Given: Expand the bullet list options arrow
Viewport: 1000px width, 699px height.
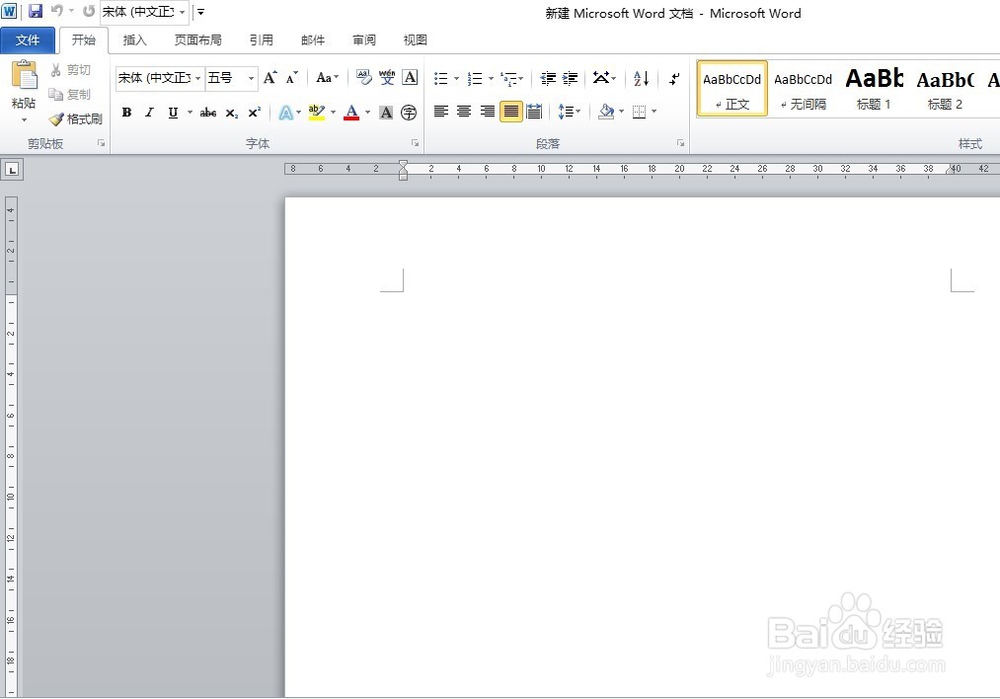Looking at the screenshot, I should tap(457, 78).
